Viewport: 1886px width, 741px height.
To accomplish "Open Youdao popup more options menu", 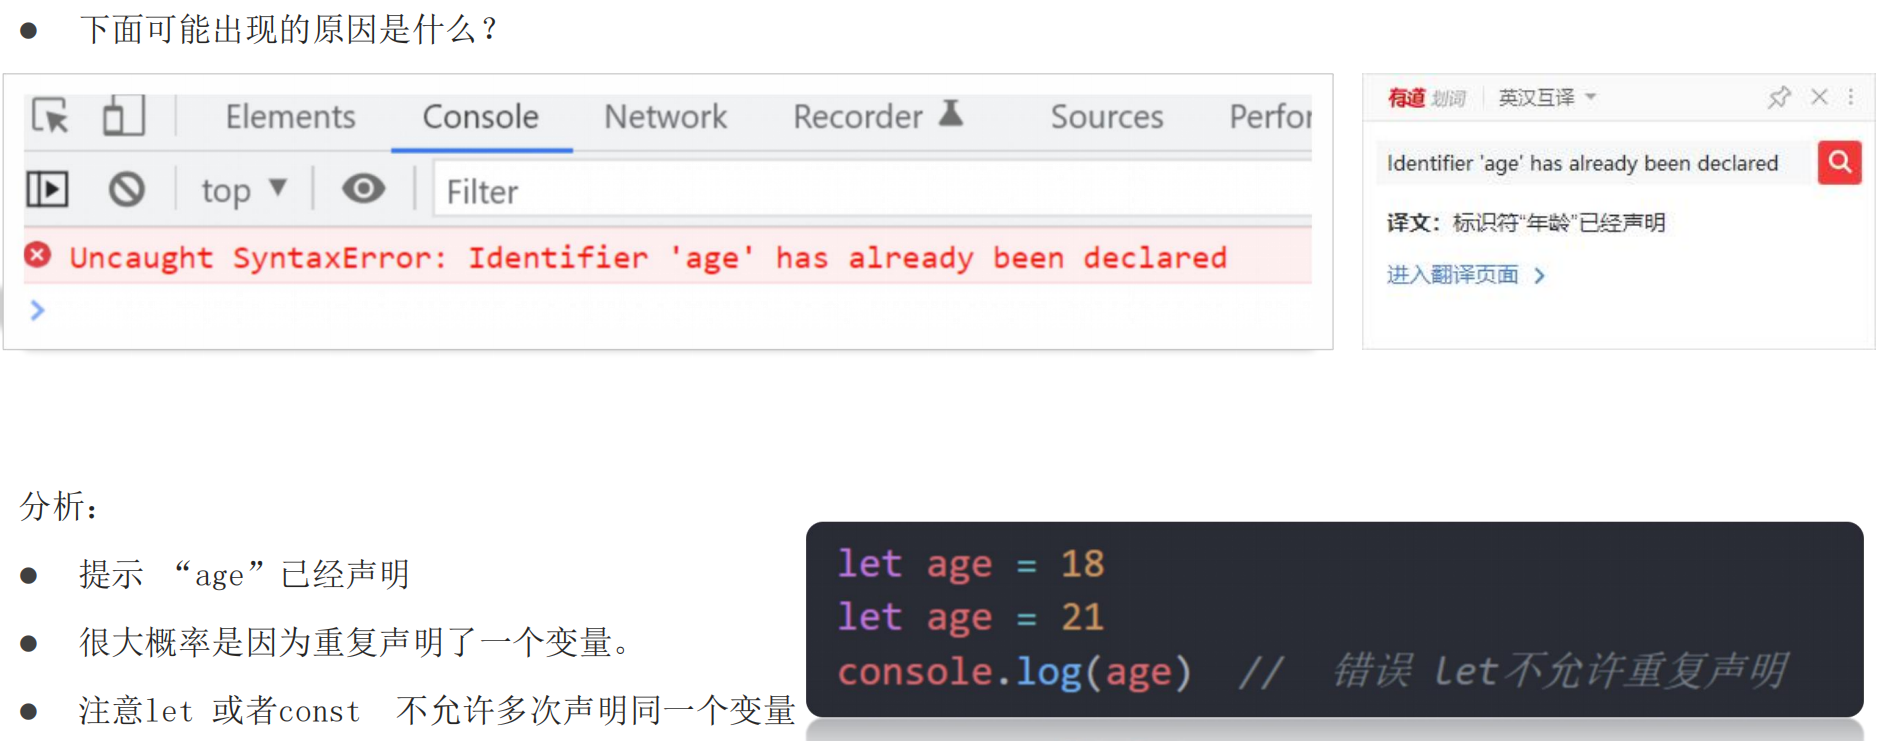I will pyautogui.click(x=1851, y=97).
